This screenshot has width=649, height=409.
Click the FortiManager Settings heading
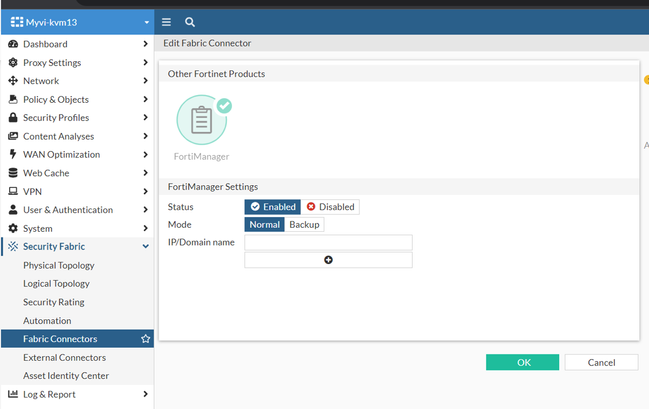click(213, 187)
